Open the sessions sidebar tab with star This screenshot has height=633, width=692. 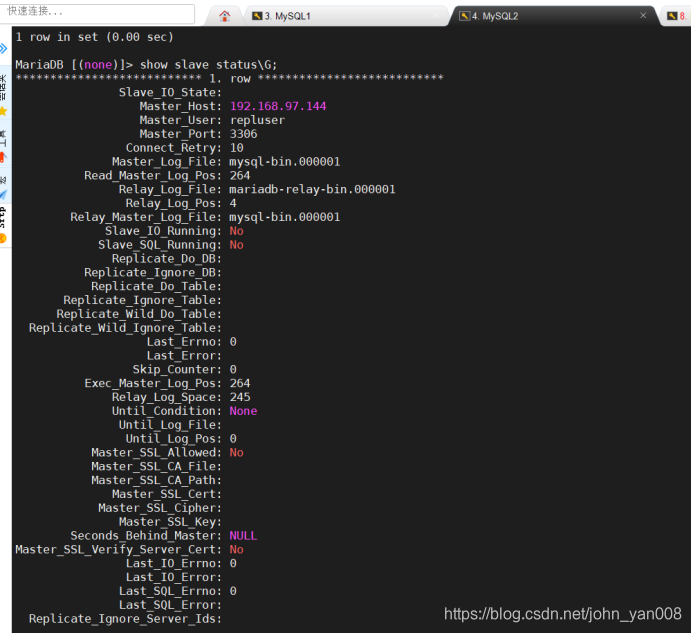(x=4, y=95)
